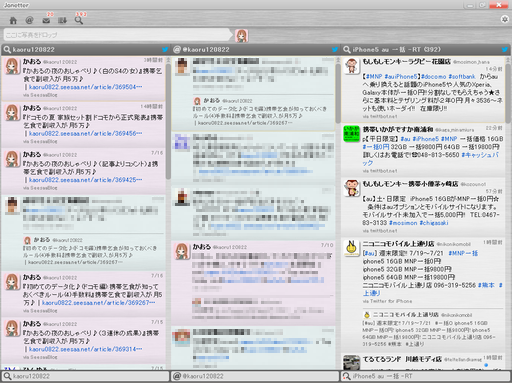Click #softbank hashtag link

tap(462, 77)
